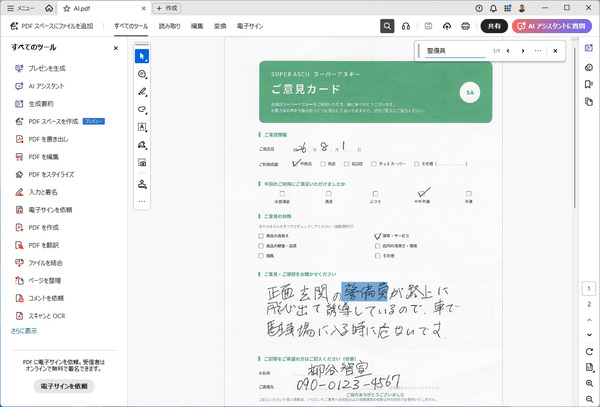Switch to the 読み取り tab

click(170, 26)
